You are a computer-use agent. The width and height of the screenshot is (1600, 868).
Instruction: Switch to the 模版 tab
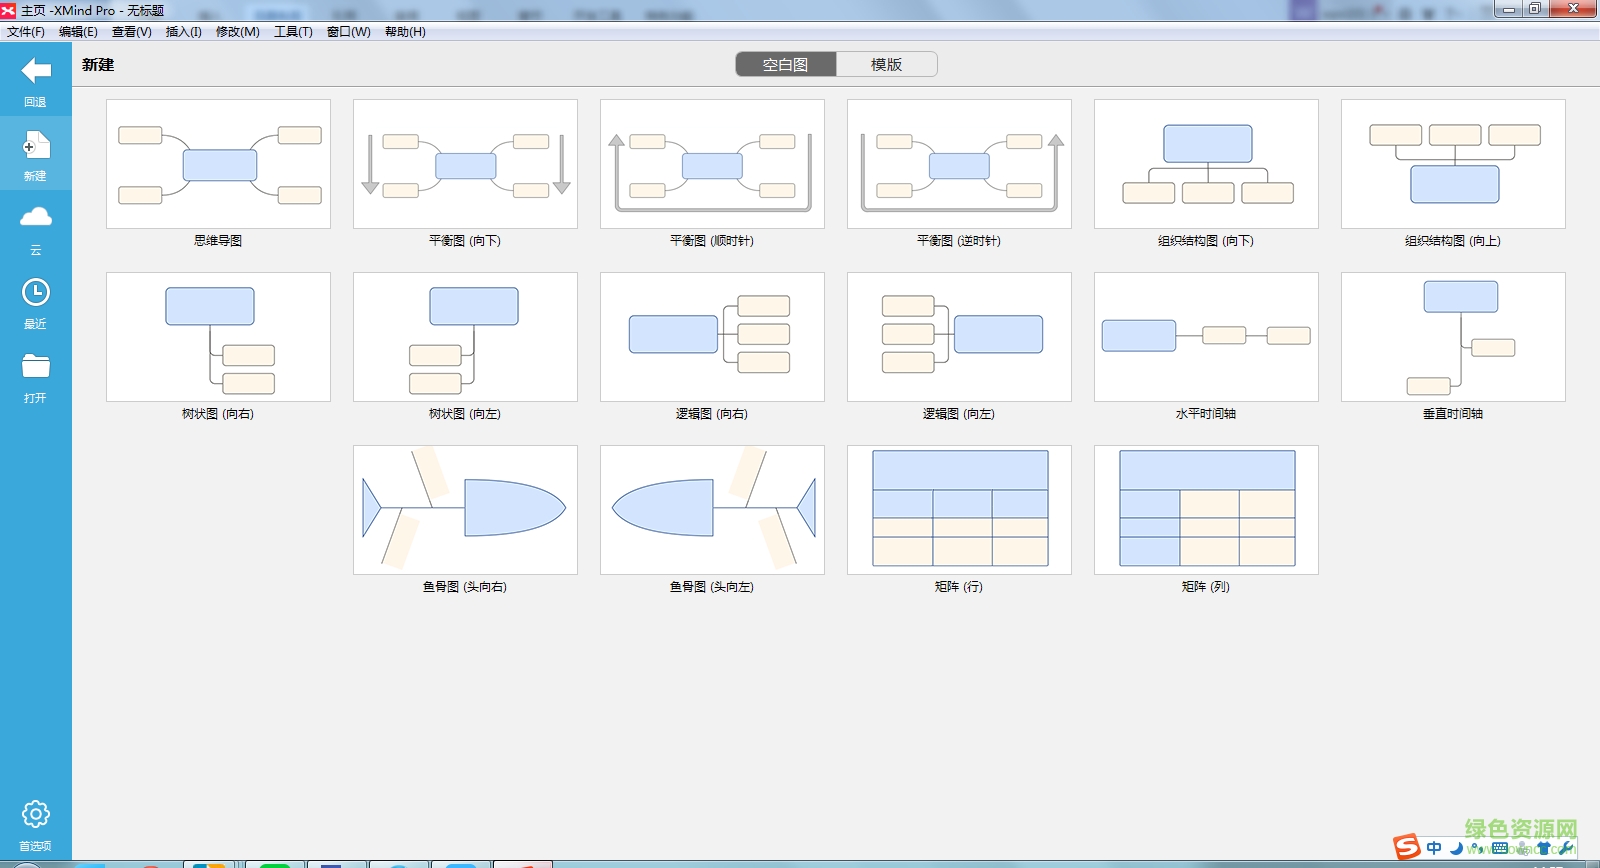pyautogui.click(x=886, y=64)
